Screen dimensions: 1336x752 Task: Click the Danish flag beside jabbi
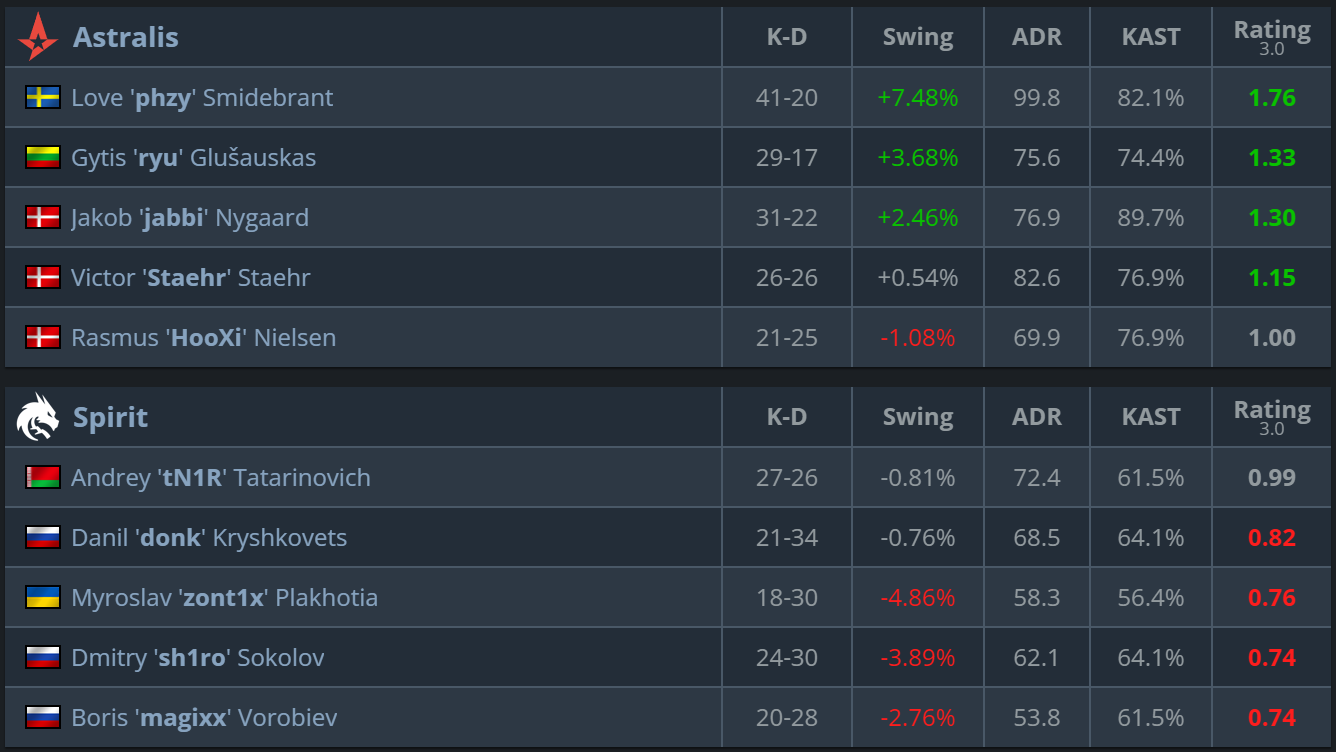pos(43,217)
